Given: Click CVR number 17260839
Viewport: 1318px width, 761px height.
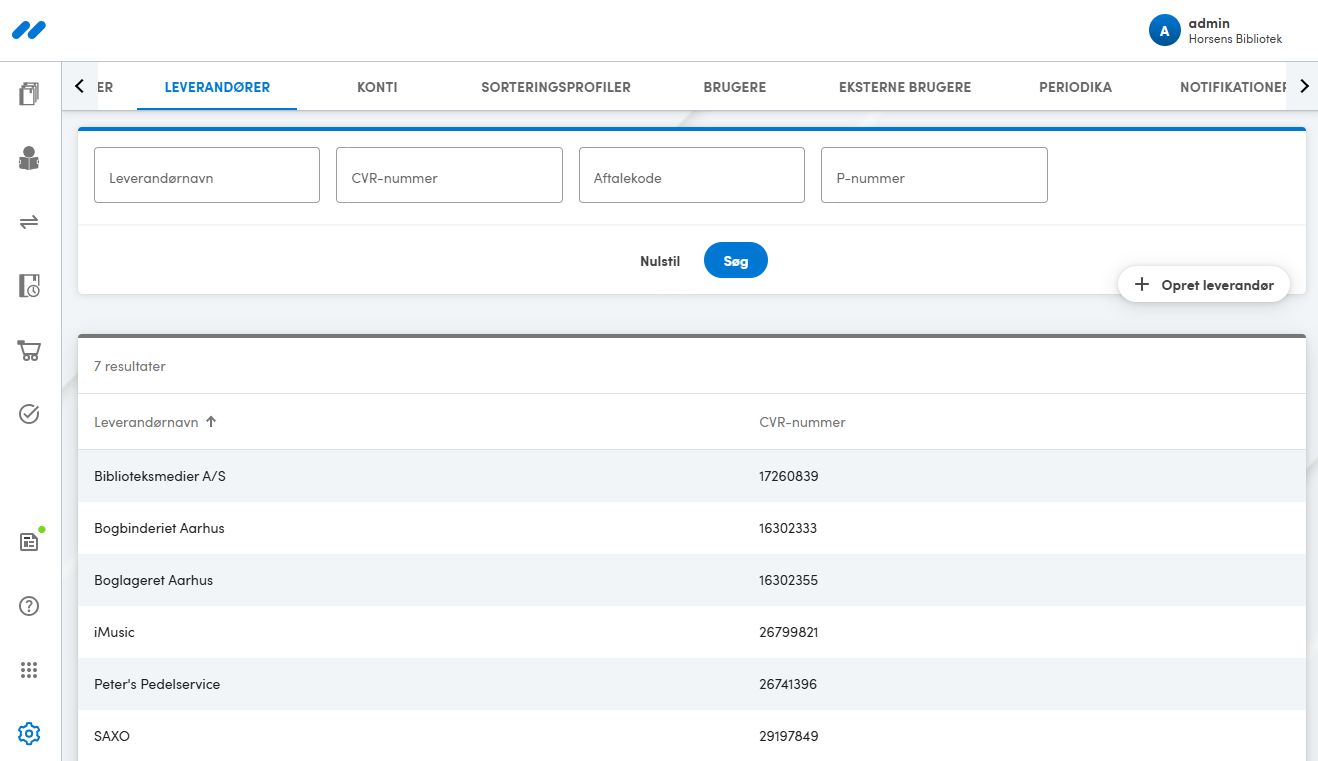Looking at the screenshot, I should click(x=789, y=476).
